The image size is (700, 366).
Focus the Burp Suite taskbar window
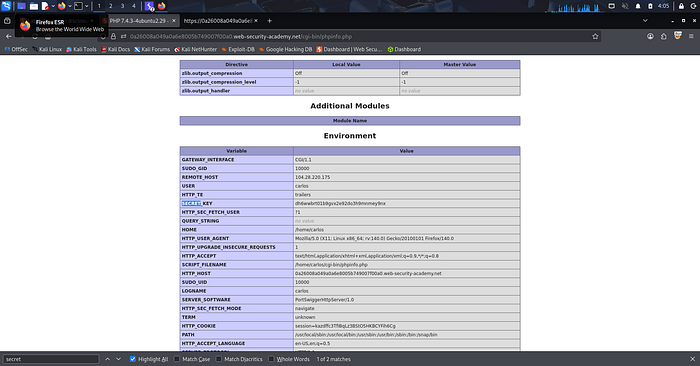(x=150, y=6)
